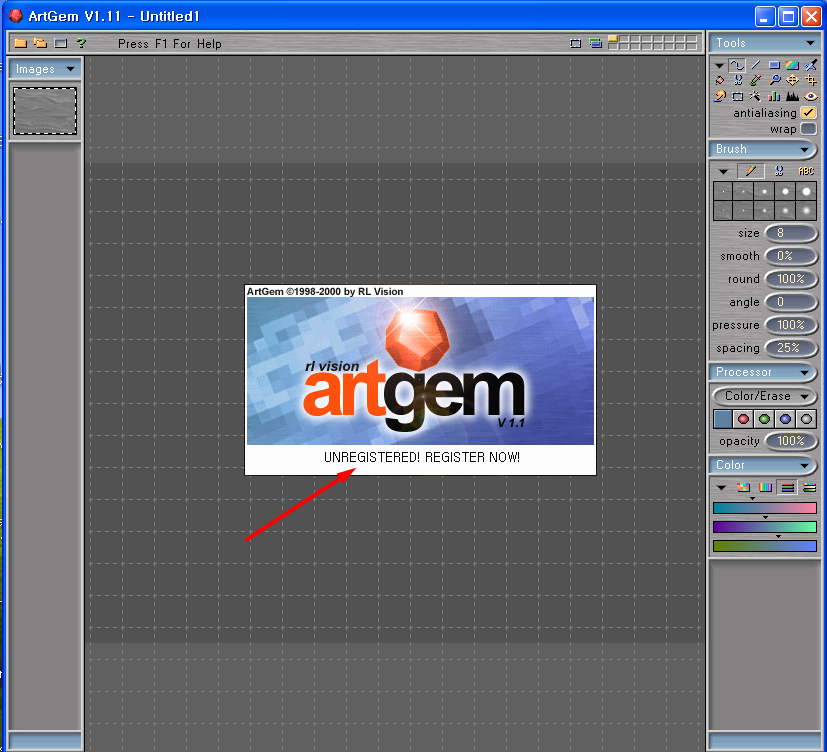The width and height of the screenshot is (827, 752).
Task: Click the UNREGISTERED! REGISTER NOW! text
Action: pos(421,457)
